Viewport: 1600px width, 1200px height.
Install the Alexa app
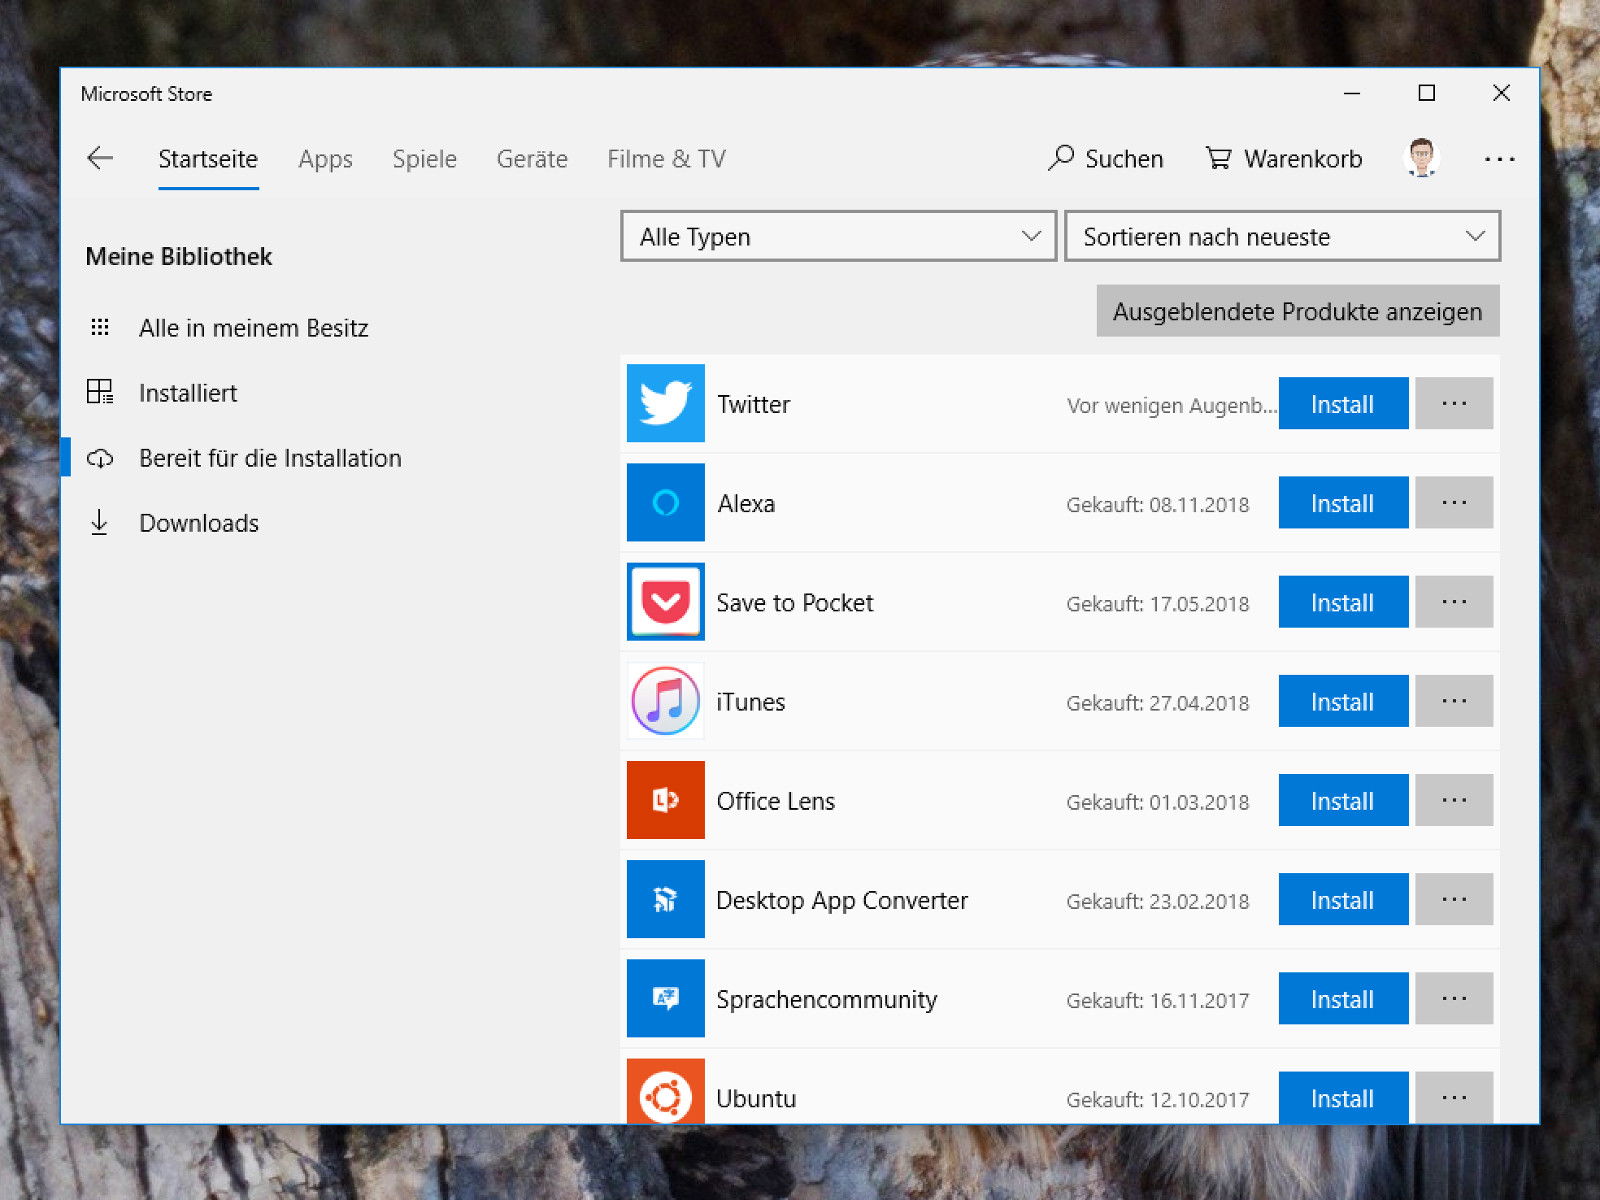(x=1343, y=502)
